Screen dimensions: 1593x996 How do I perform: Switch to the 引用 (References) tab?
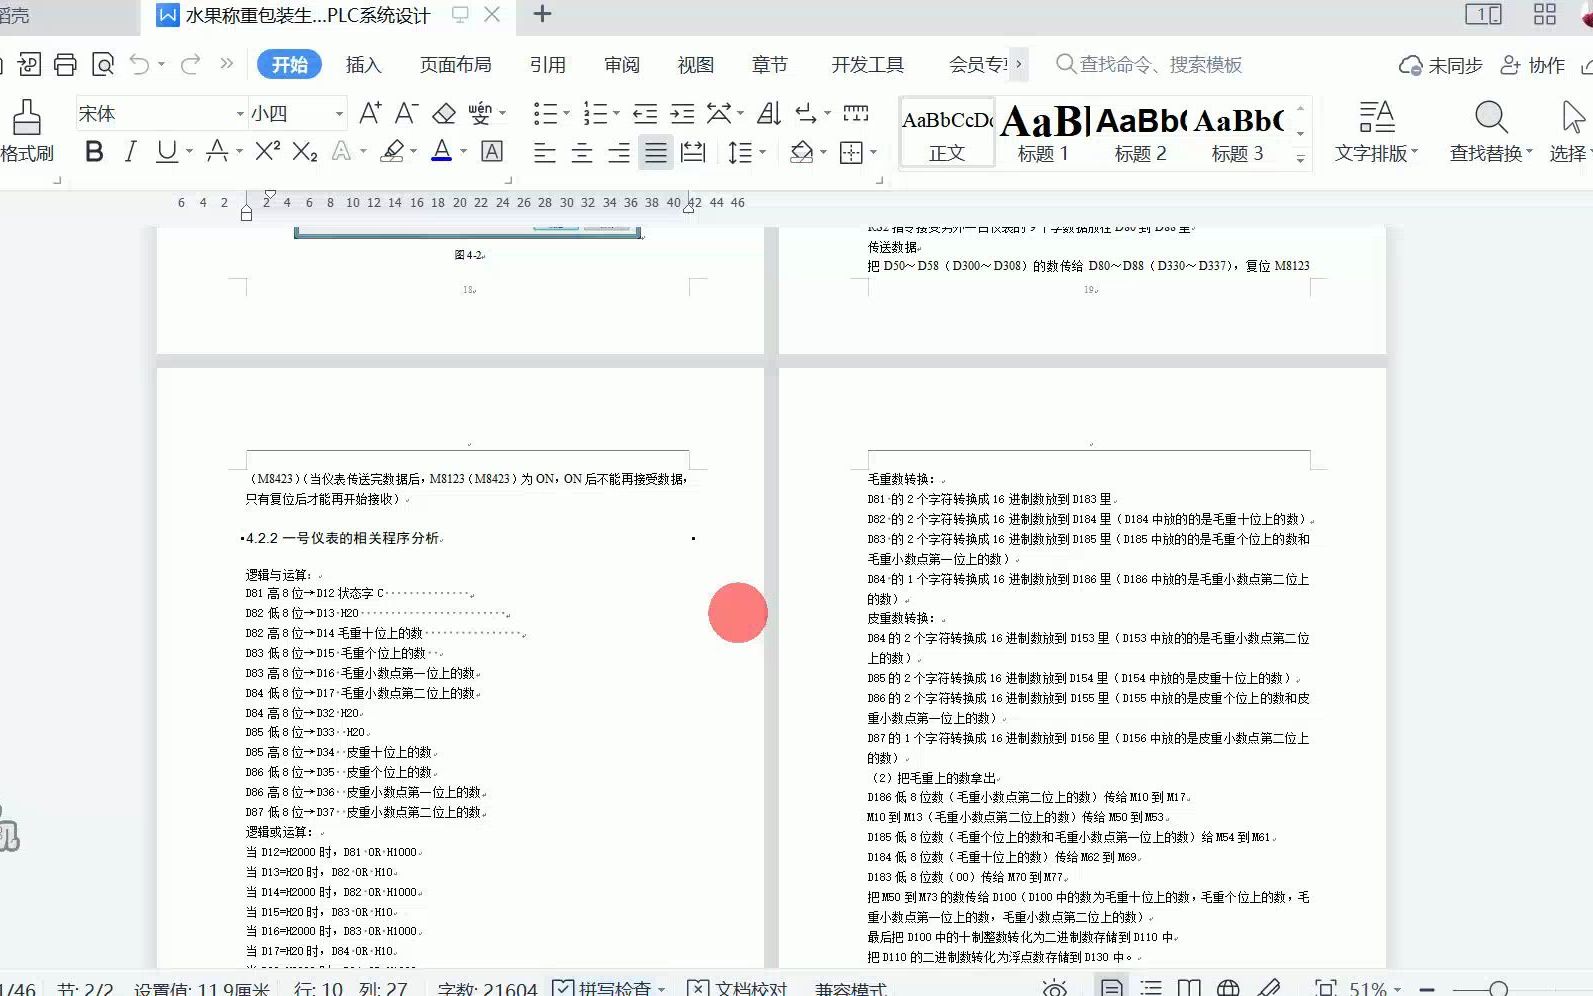547,65
